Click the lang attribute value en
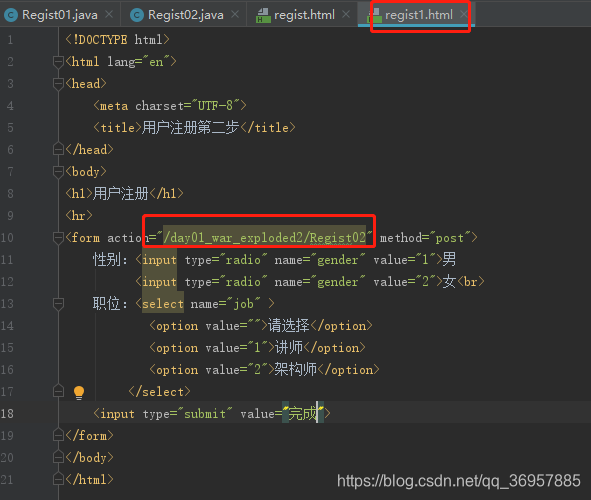The width and height of the screenshot is (591, 500). [x=156, y=61]
